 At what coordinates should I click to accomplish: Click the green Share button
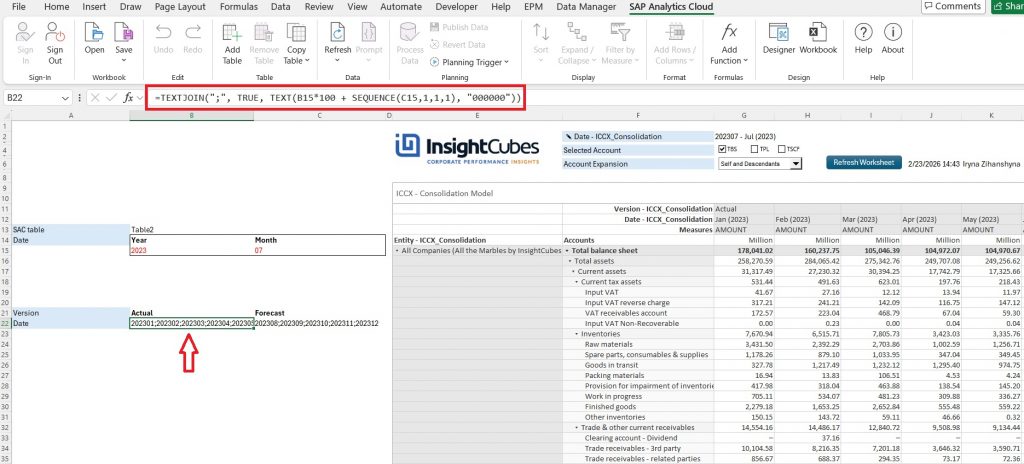click(1008, 6)
